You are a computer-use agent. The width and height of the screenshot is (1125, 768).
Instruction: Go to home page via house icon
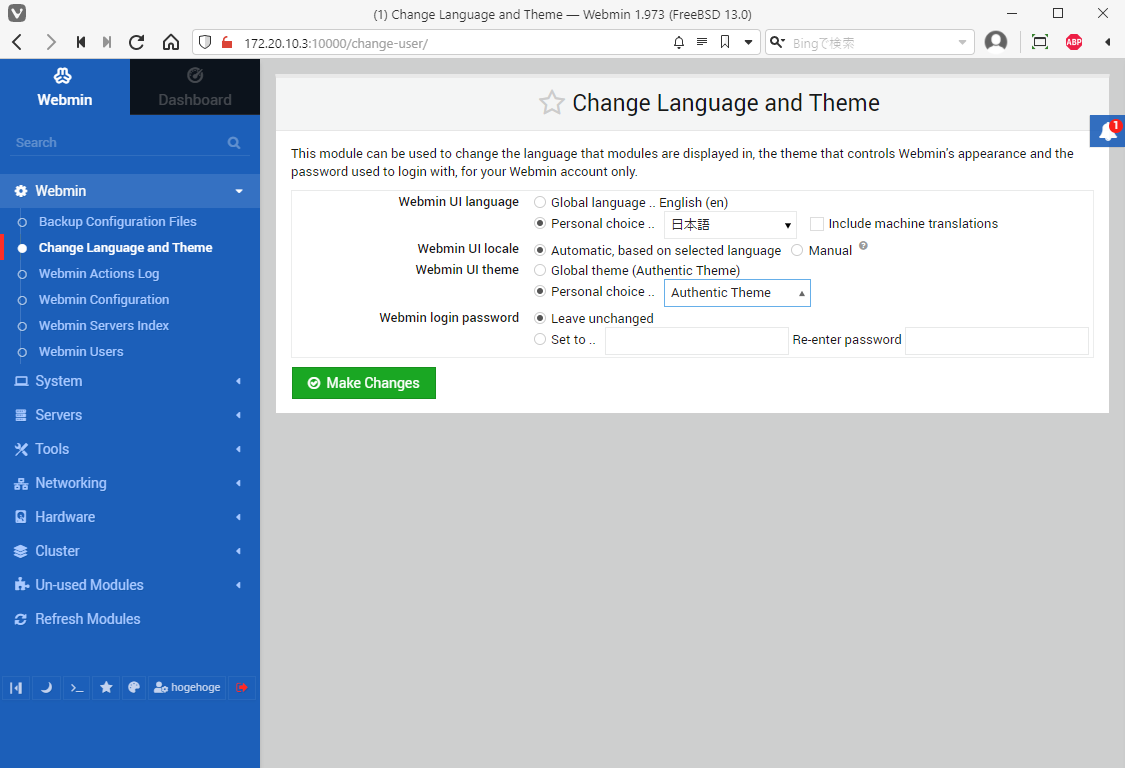[x=171, y=42]
